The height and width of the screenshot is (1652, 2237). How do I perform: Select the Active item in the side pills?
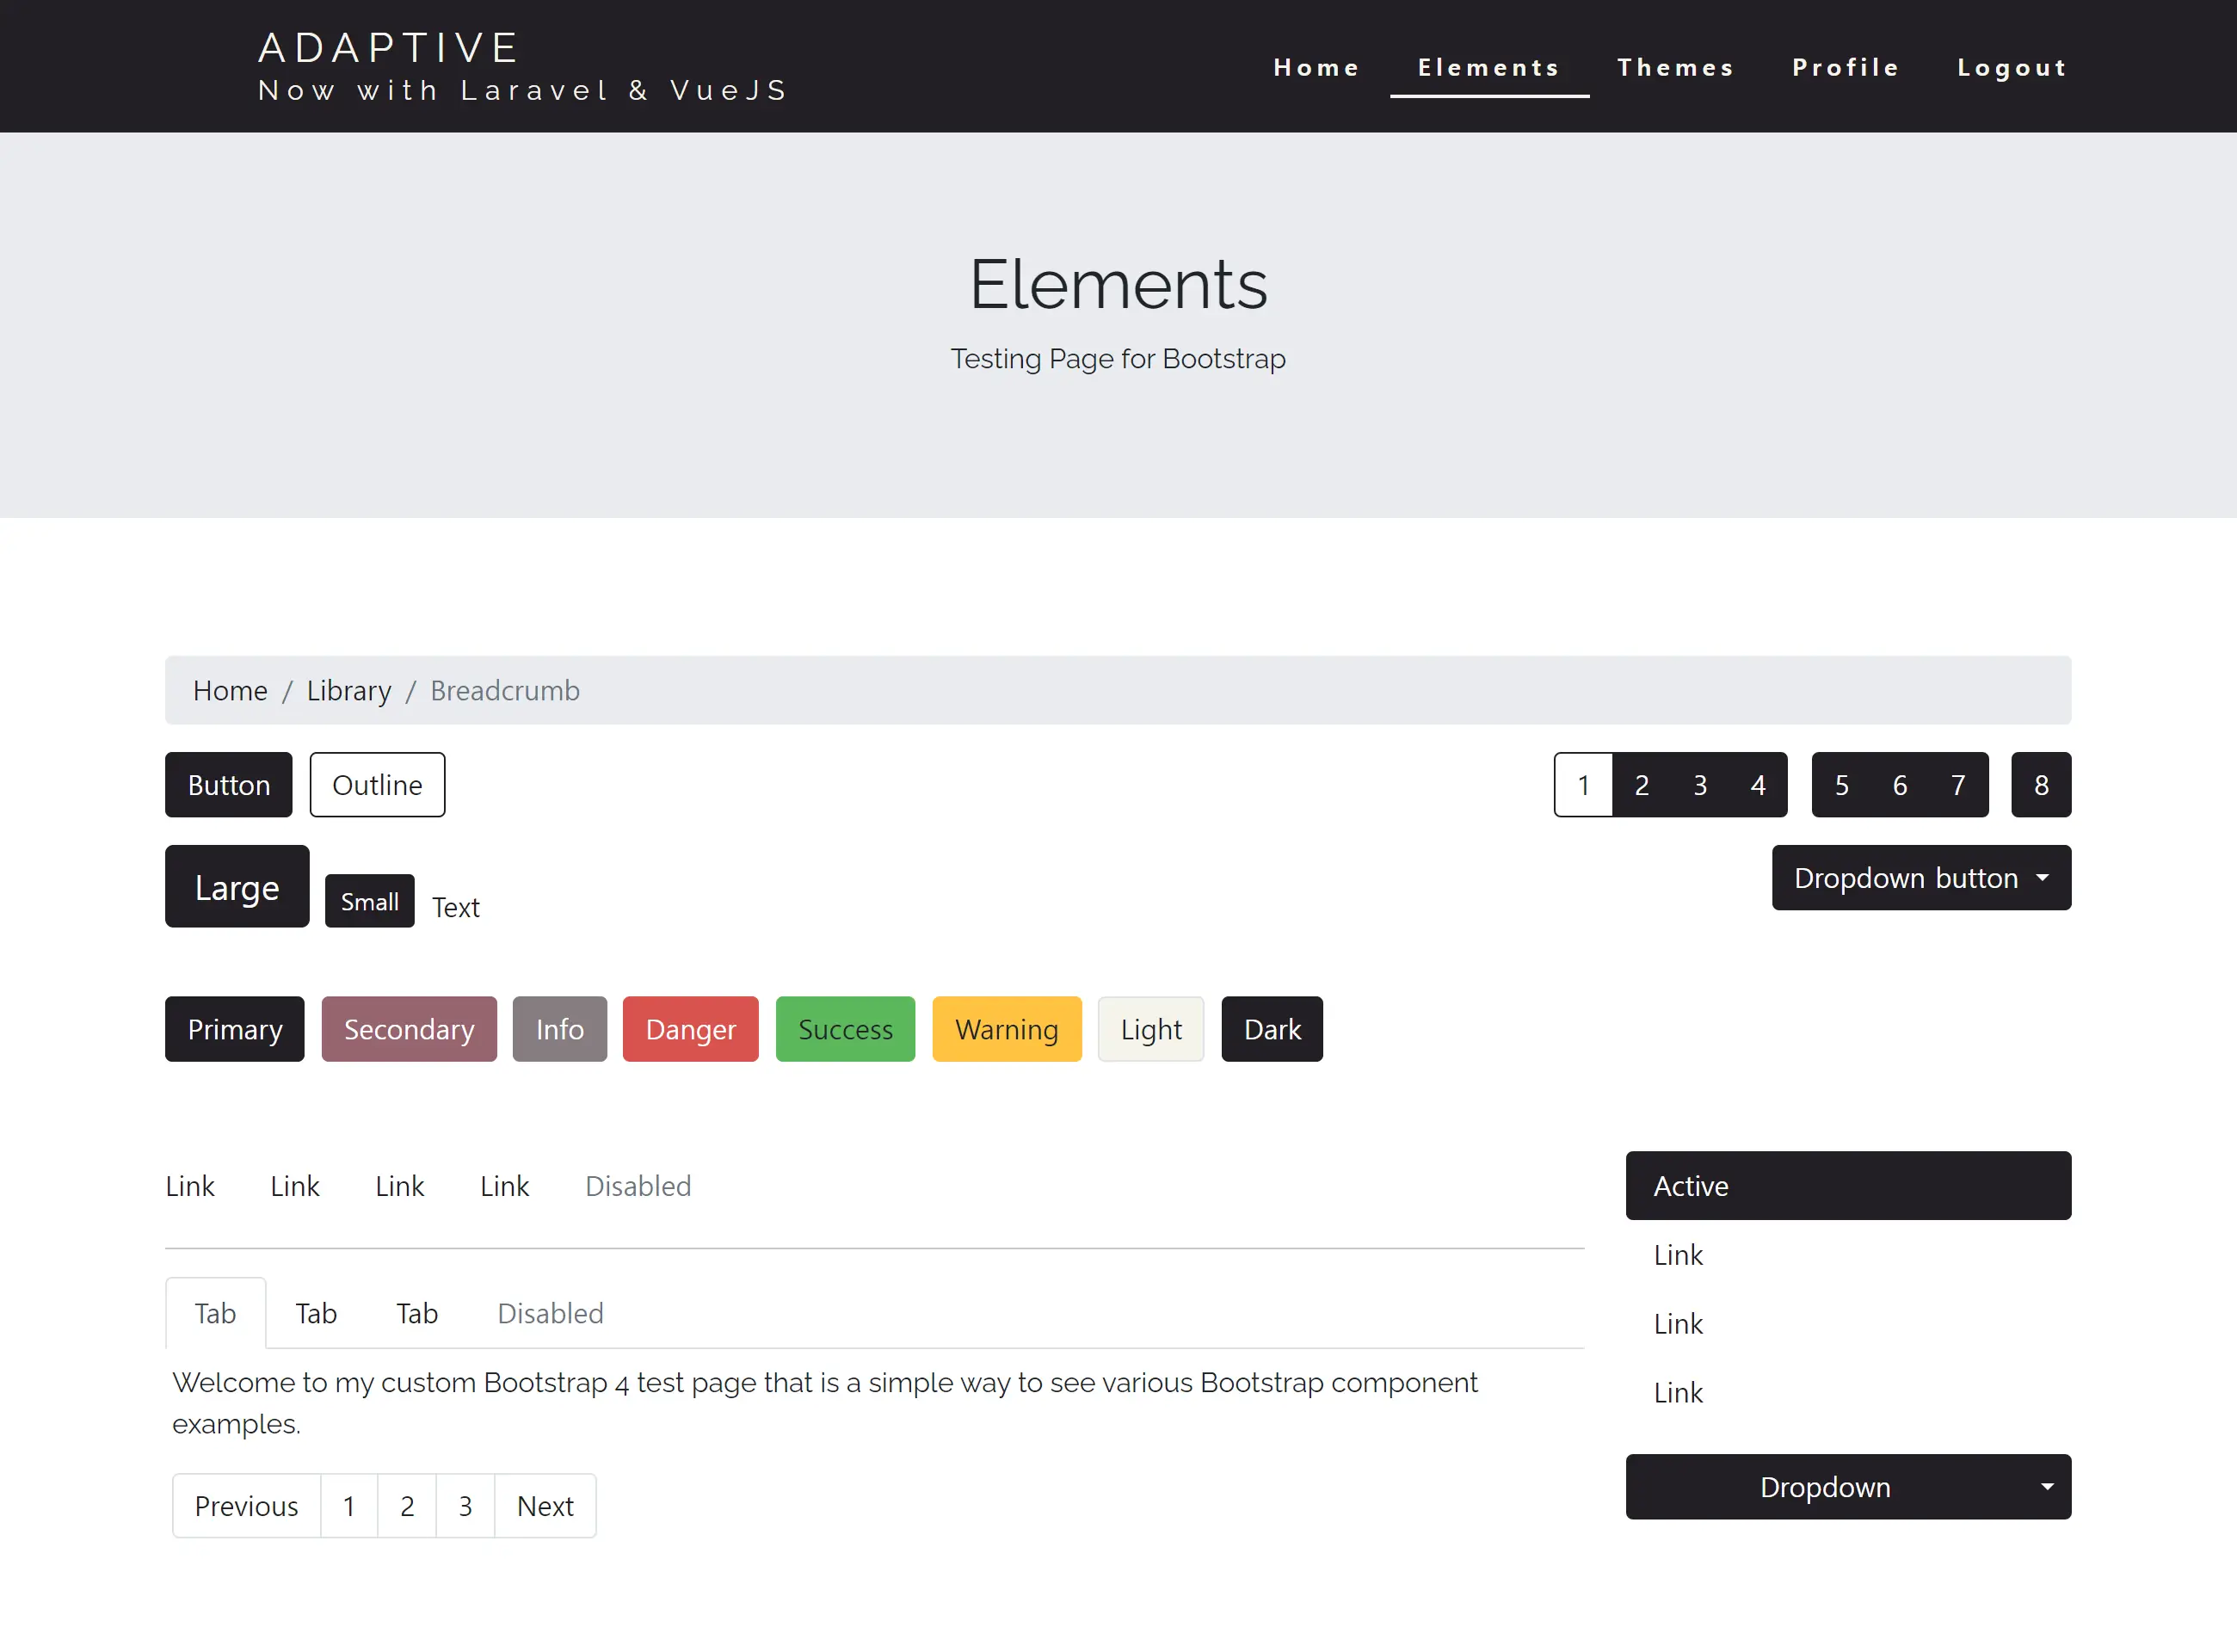[1847, 1186]
